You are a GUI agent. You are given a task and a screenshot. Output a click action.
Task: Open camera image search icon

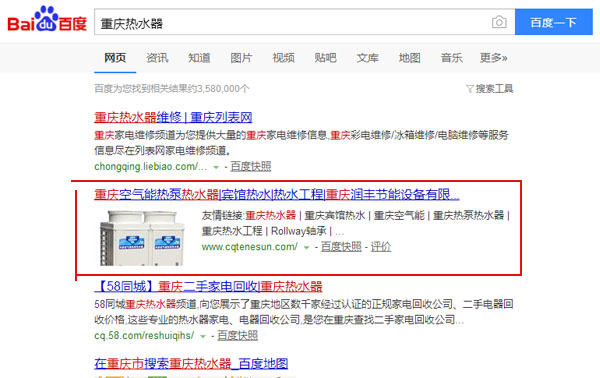499,22
